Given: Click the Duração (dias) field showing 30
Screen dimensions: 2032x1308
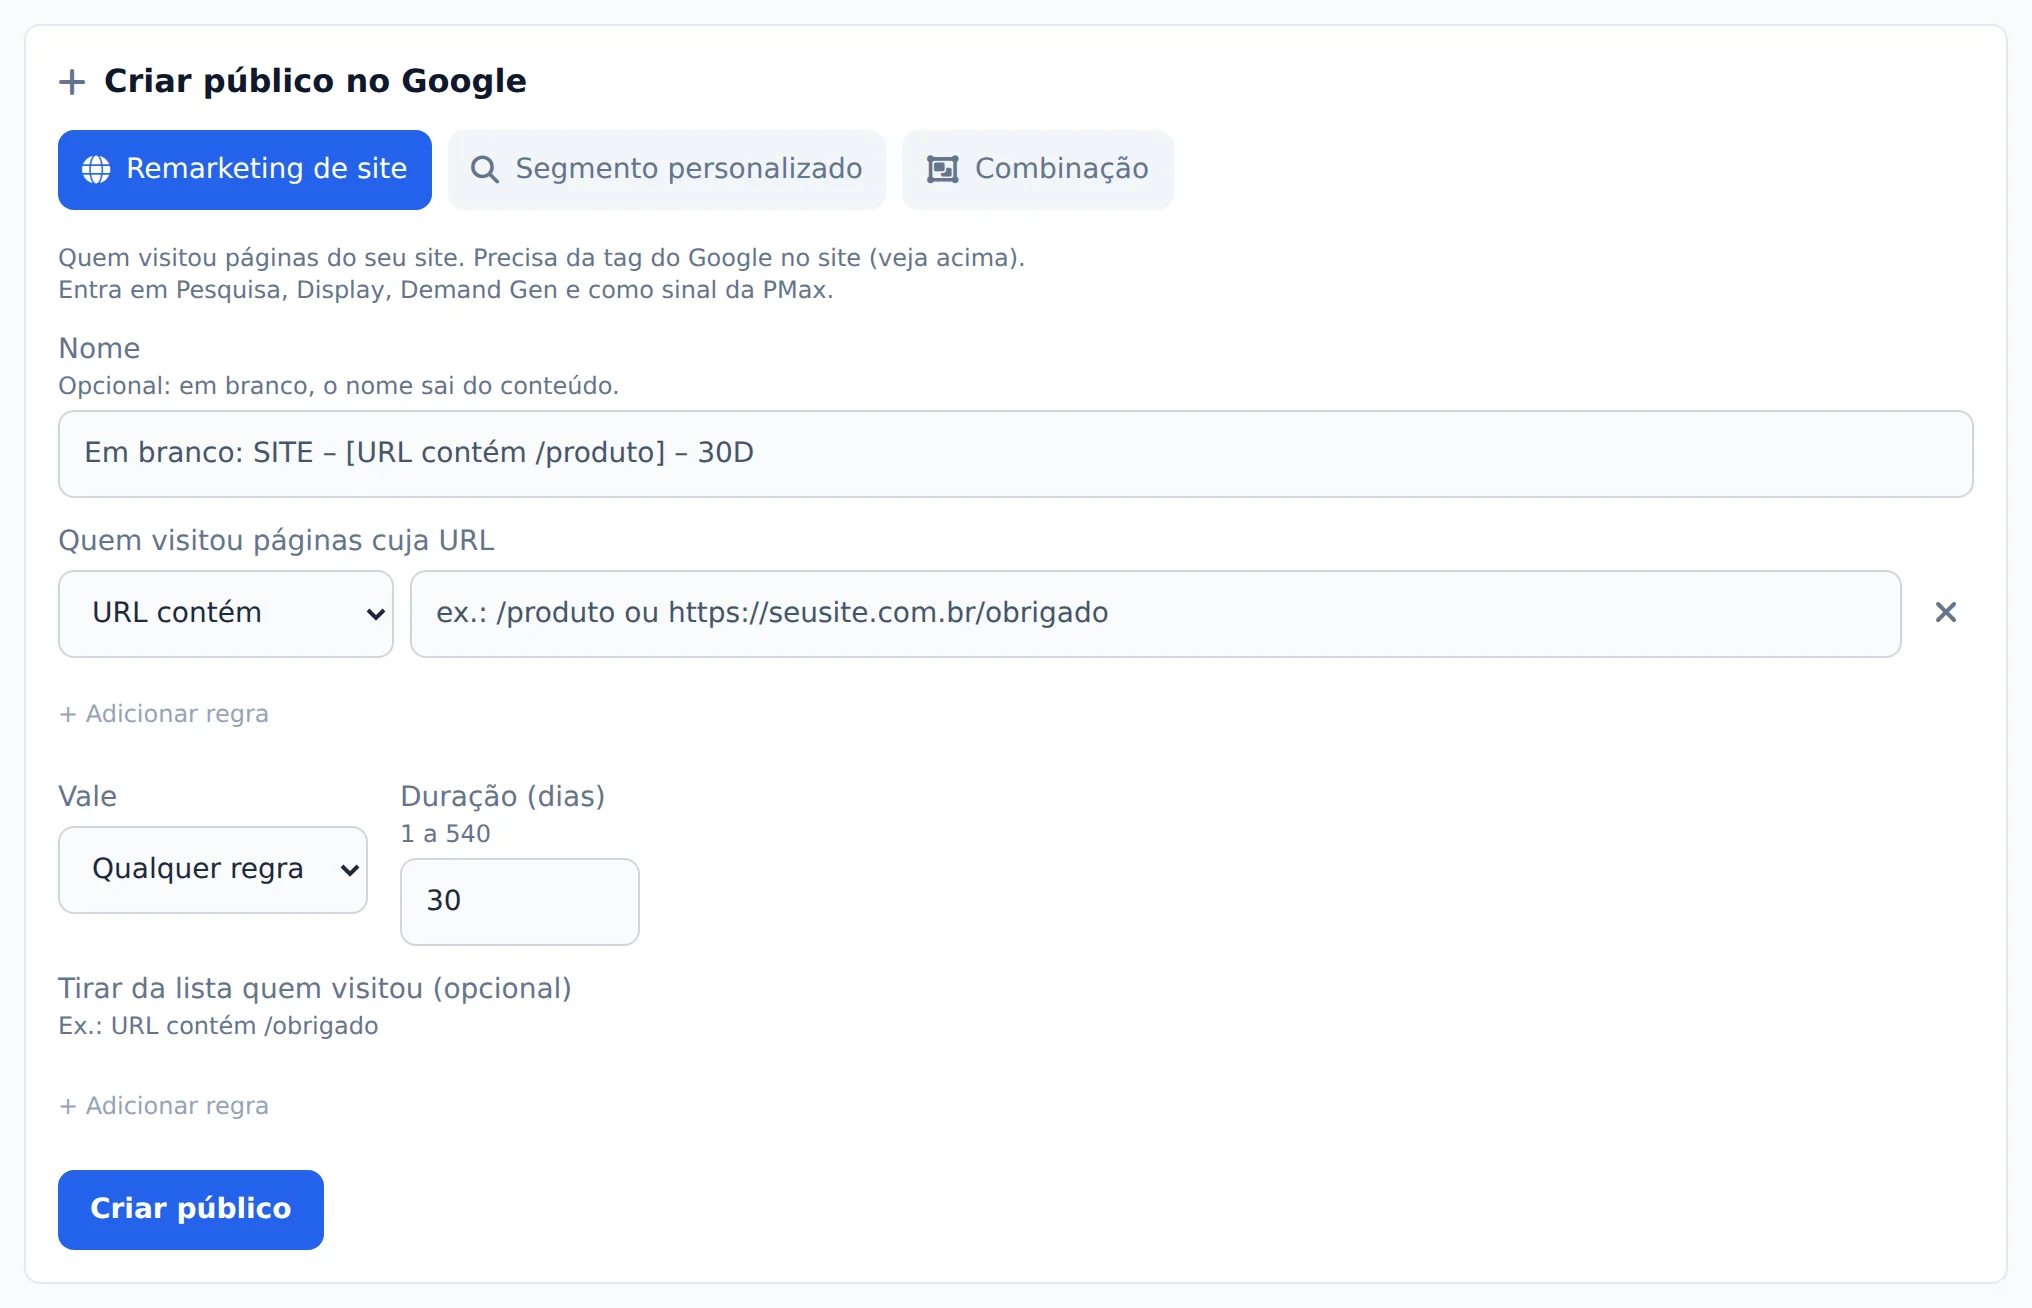Looking at the screenshot, I should point(520,902).
